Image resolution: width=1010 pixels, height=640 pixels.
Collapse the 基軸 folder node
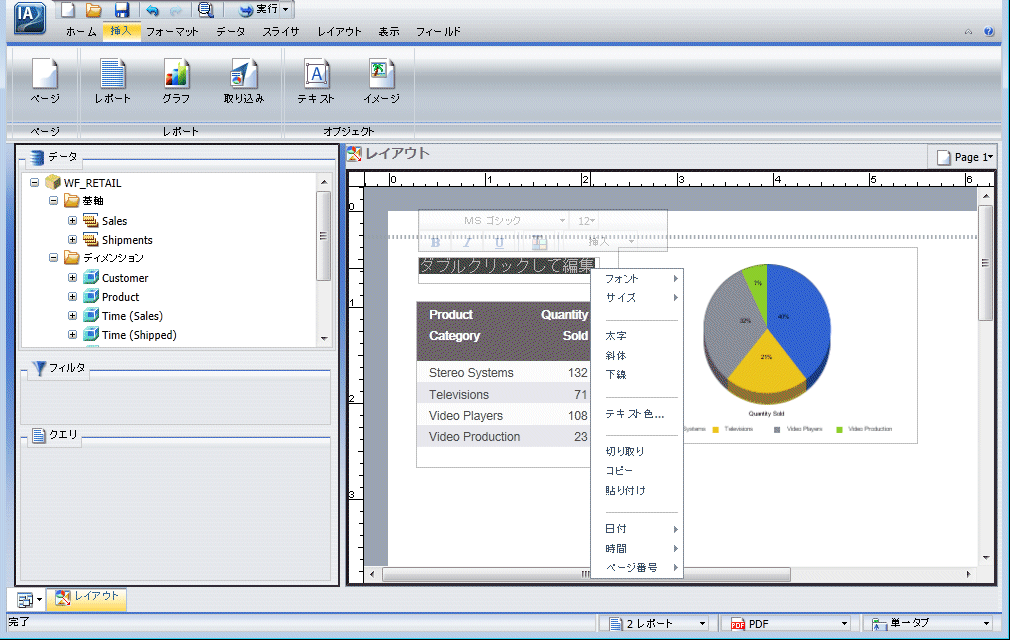tap(53, 201)
